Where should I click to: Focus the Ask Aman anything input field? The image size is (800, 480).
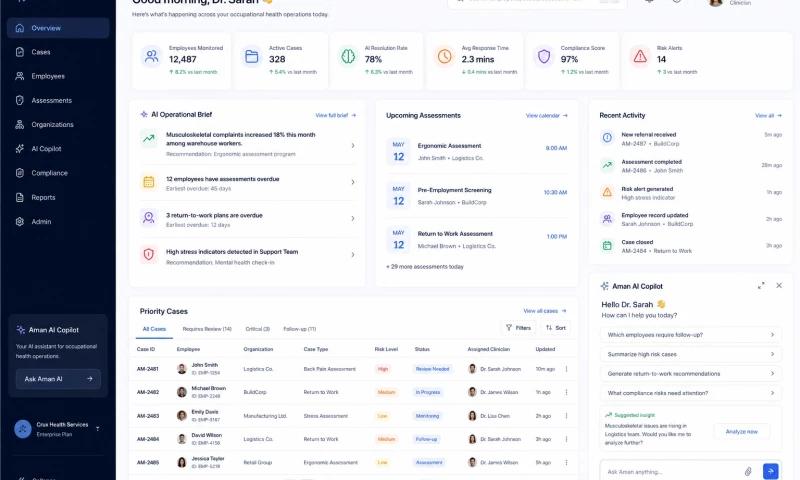point(672,472)
